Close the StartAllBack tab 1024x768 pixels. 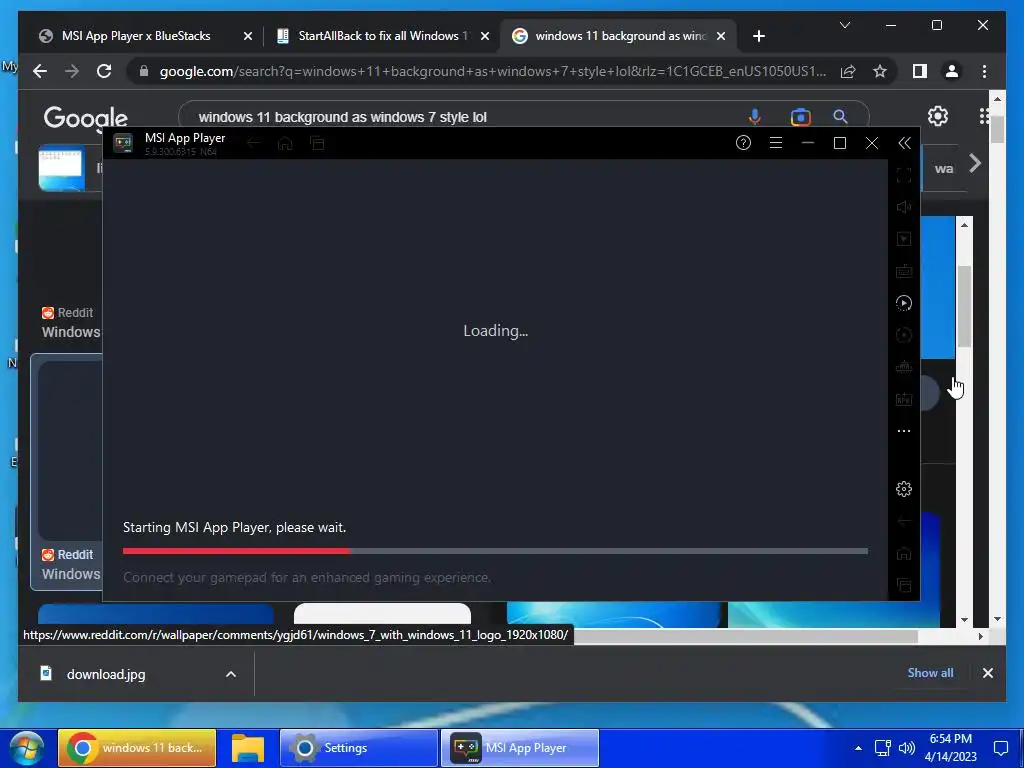point(485,36)
